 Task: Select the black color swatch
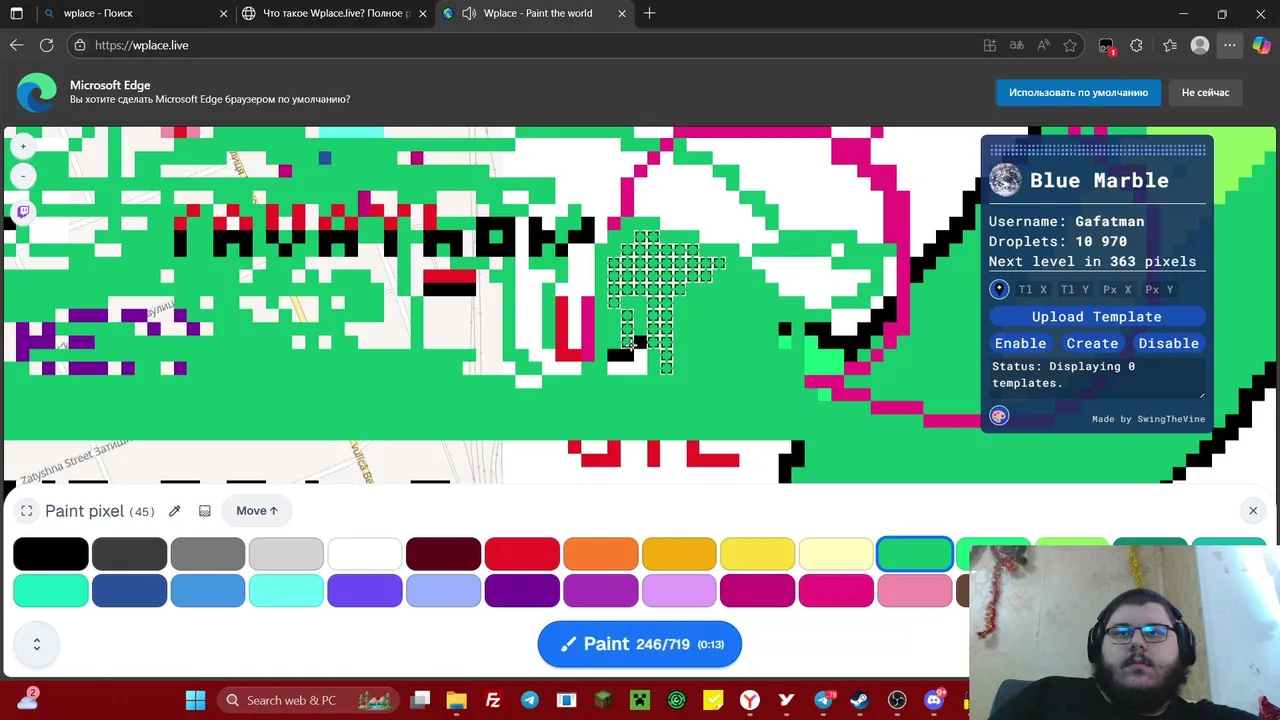click(x=51, y=554)
